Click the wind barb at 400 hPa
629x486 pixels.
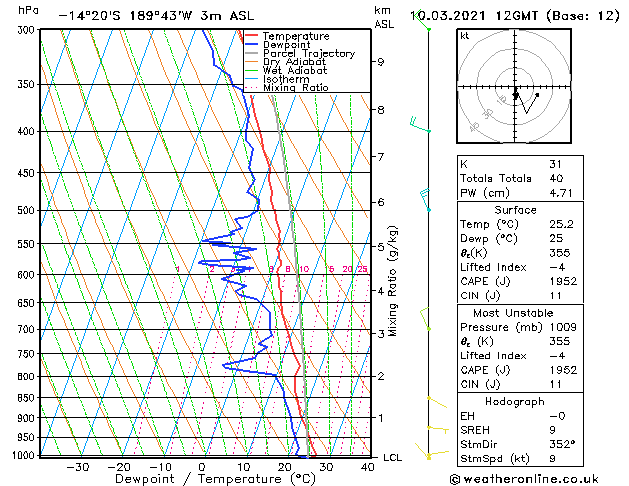coord(420,124)
